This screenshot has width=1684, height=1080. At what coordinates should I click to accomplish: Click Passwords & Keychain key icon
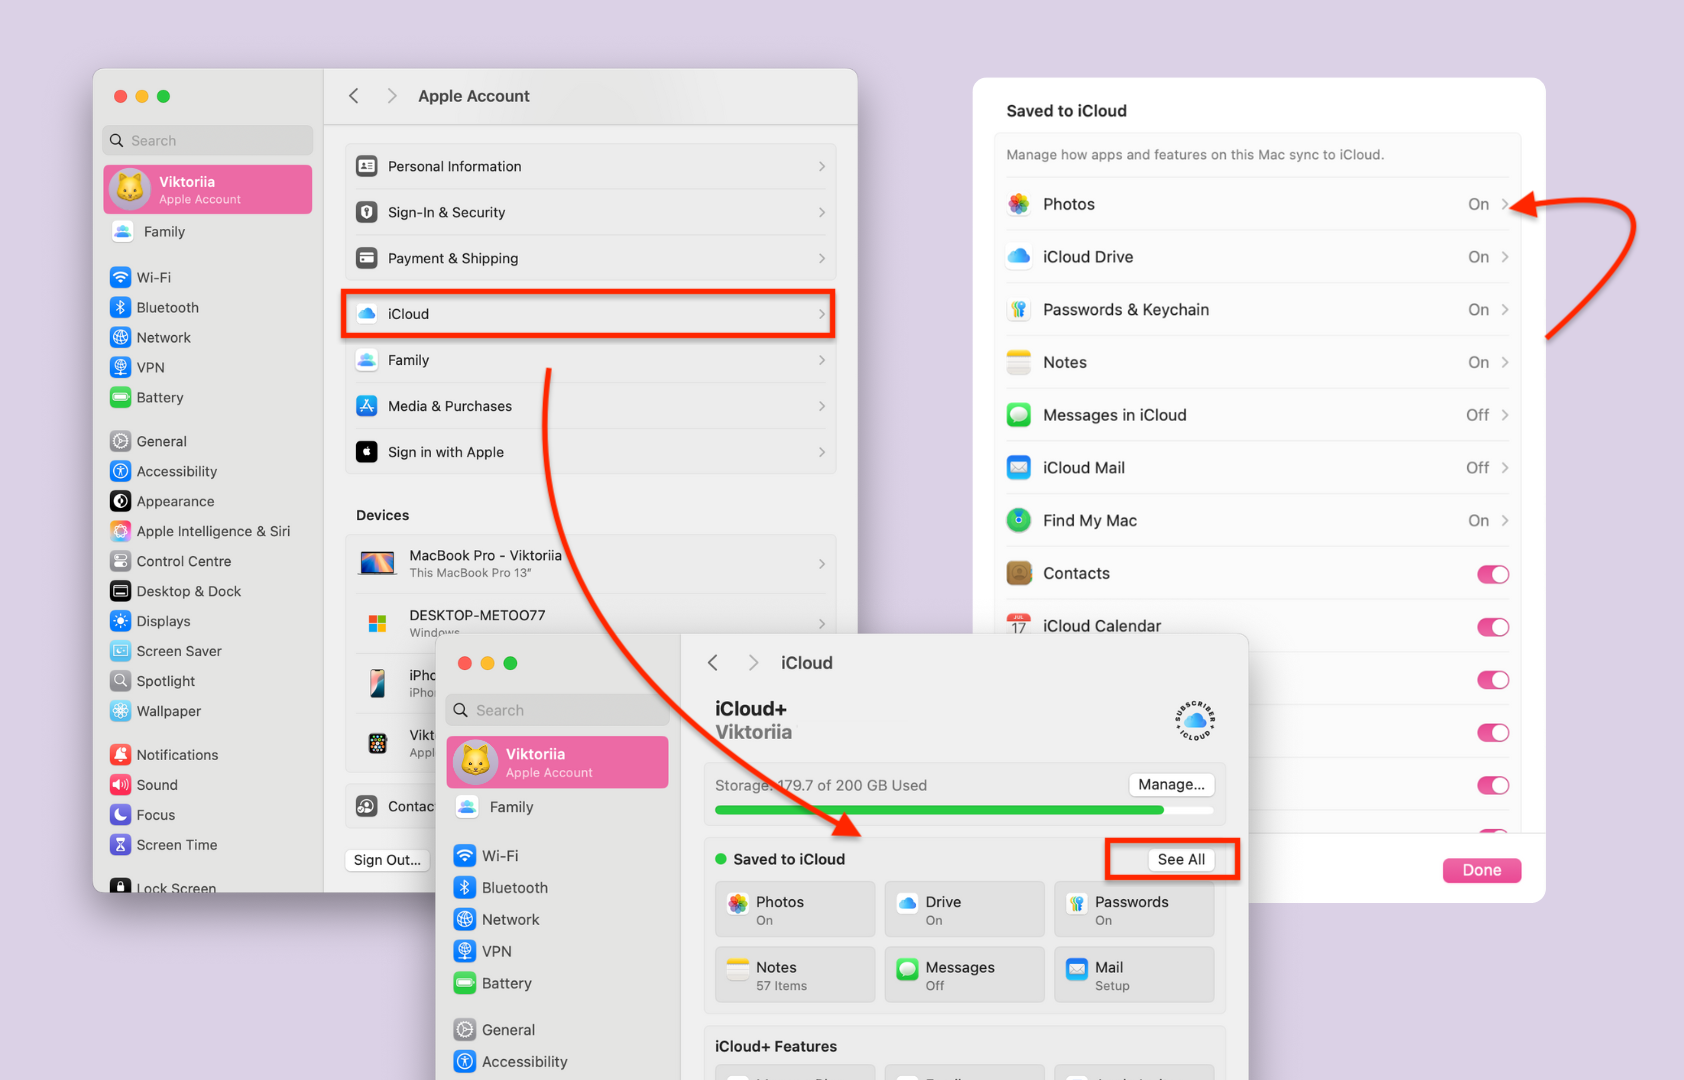pos(1019,310)
